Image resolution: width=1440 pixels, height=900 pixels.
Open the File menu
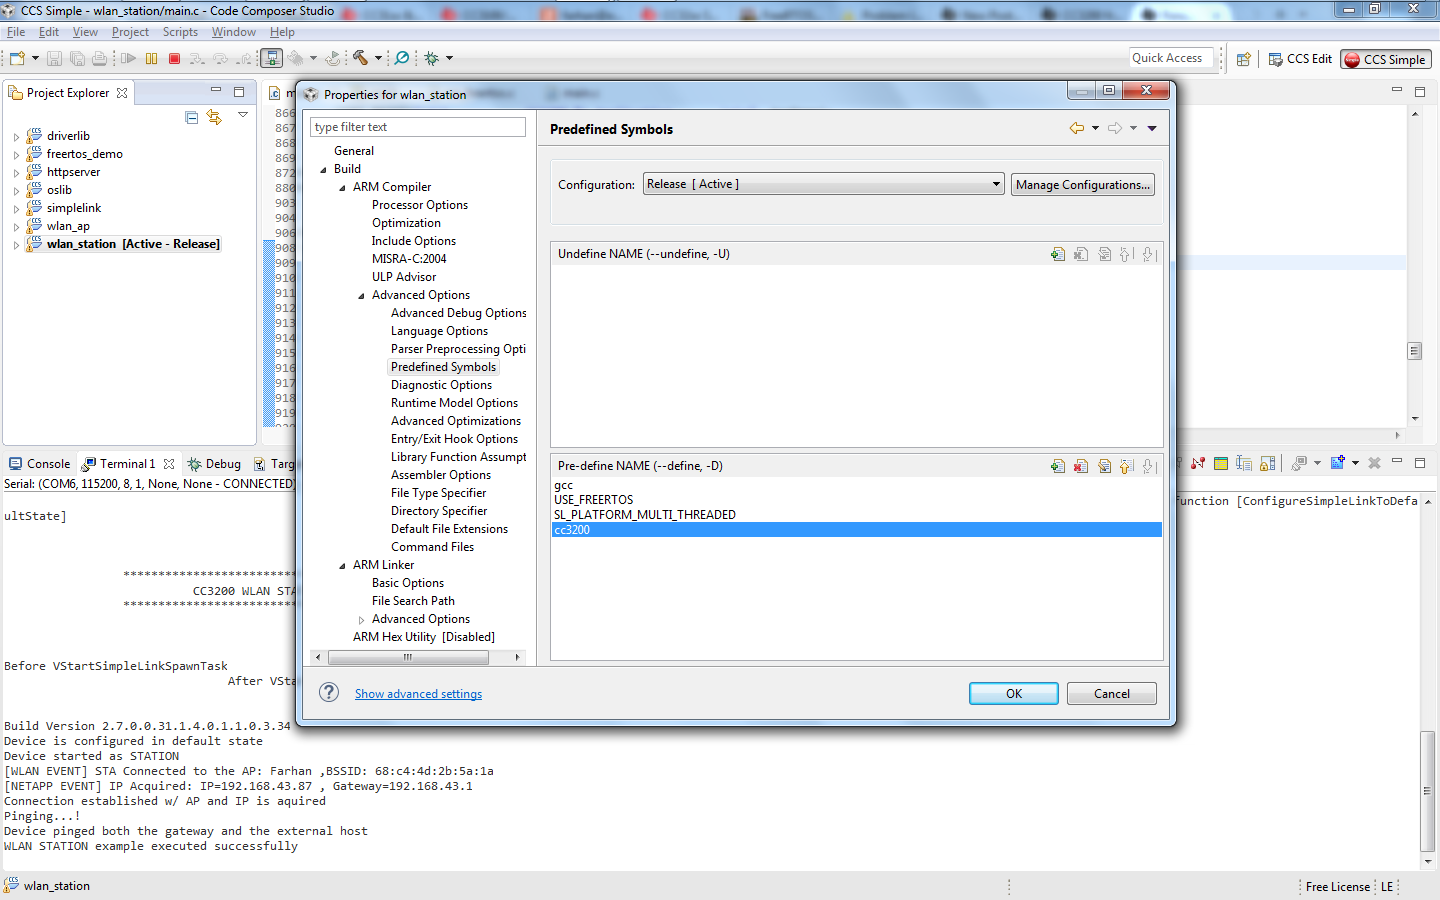point(16,32)
